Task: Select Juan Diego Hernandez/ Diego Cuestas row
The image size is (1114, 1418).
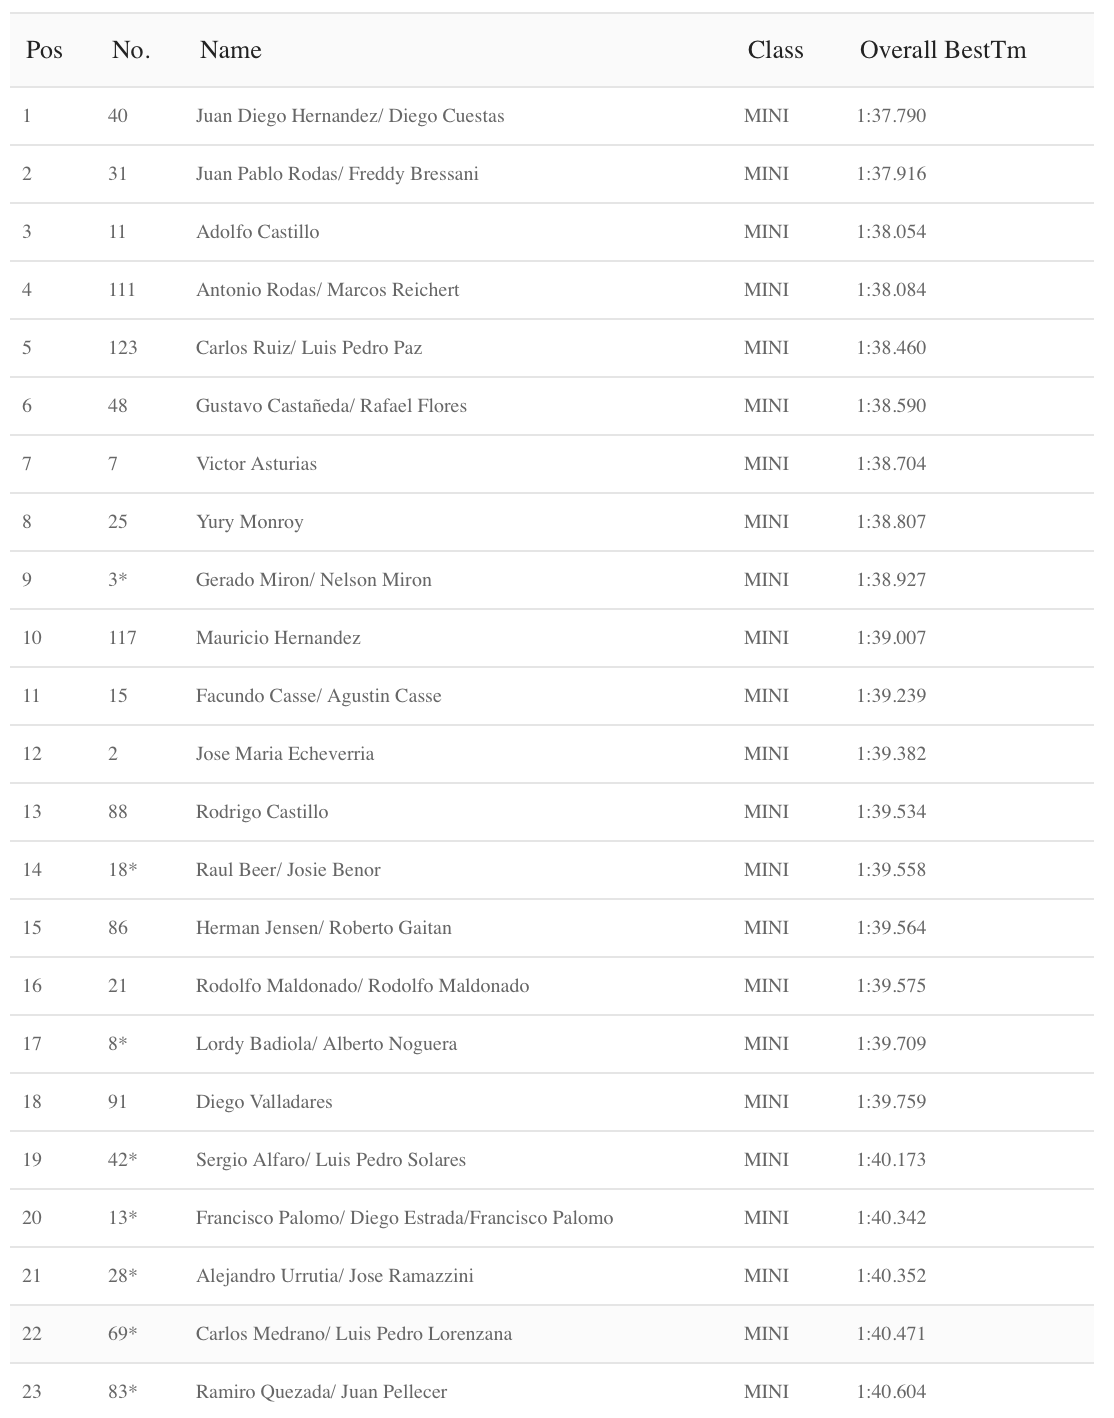Action: (x=350, y=116)
